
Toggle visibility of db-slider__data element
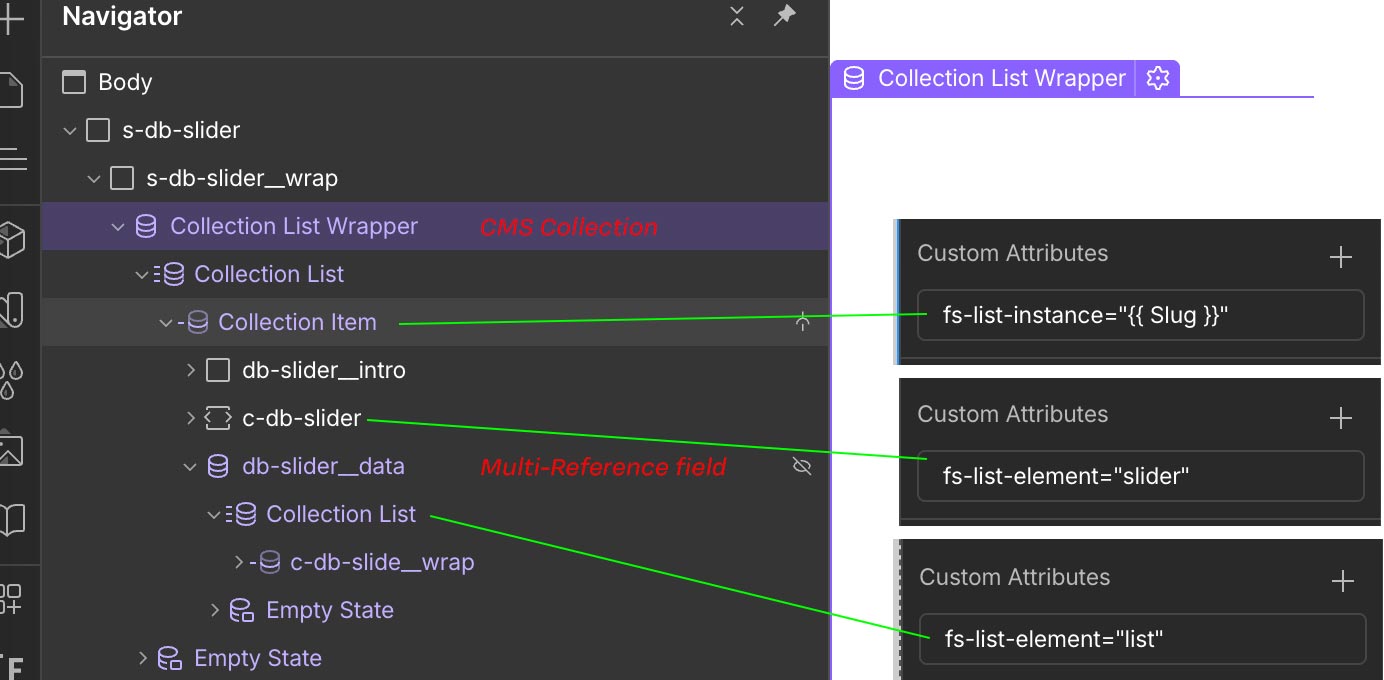pyautogui.click(x=801, y=467)
